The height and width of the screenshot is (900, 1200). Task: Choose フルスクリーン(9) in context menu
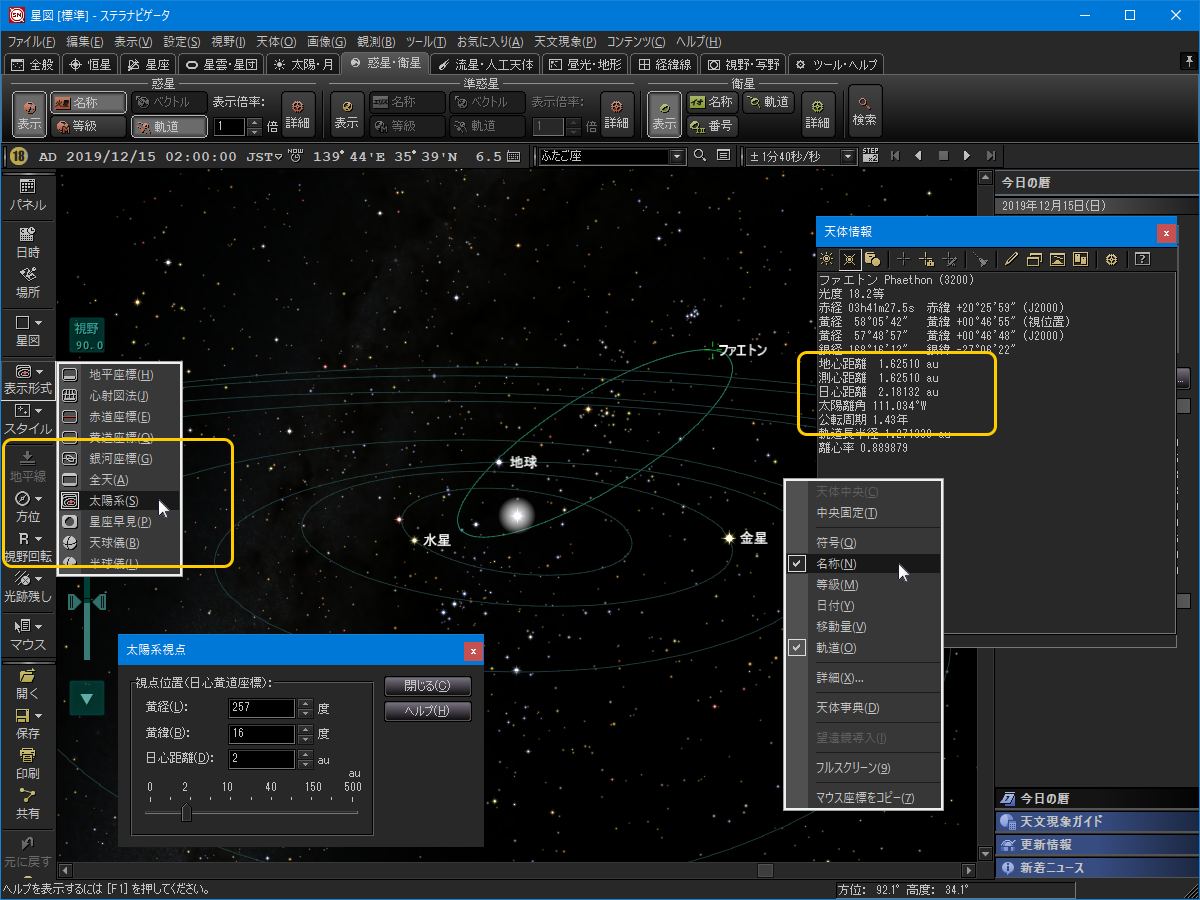pyautogui.click(x=864, y=768)
